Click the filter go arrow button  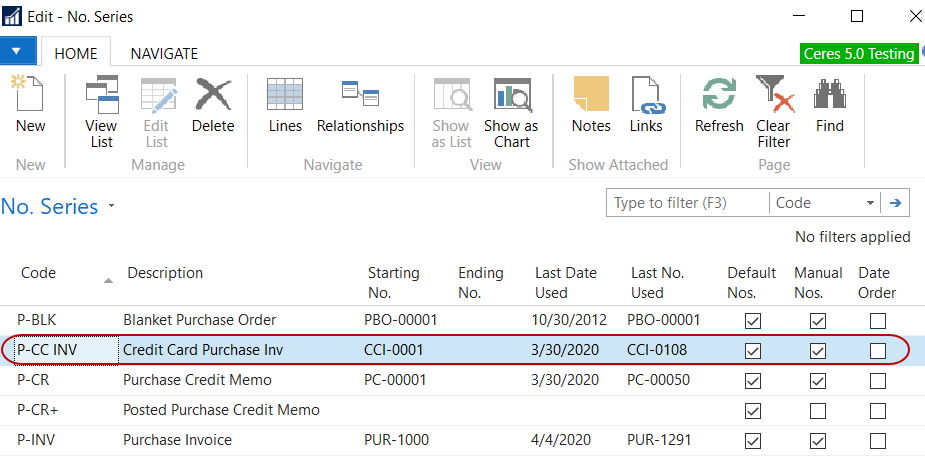click(x=895, y=203)
